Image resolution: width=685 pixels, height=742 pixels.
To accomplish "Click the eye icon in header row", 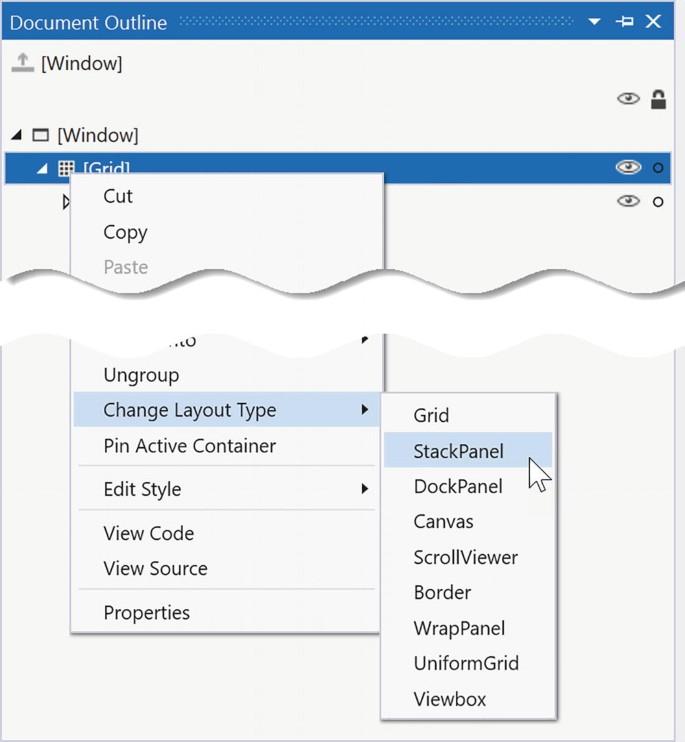I will (x=628, y=99).
